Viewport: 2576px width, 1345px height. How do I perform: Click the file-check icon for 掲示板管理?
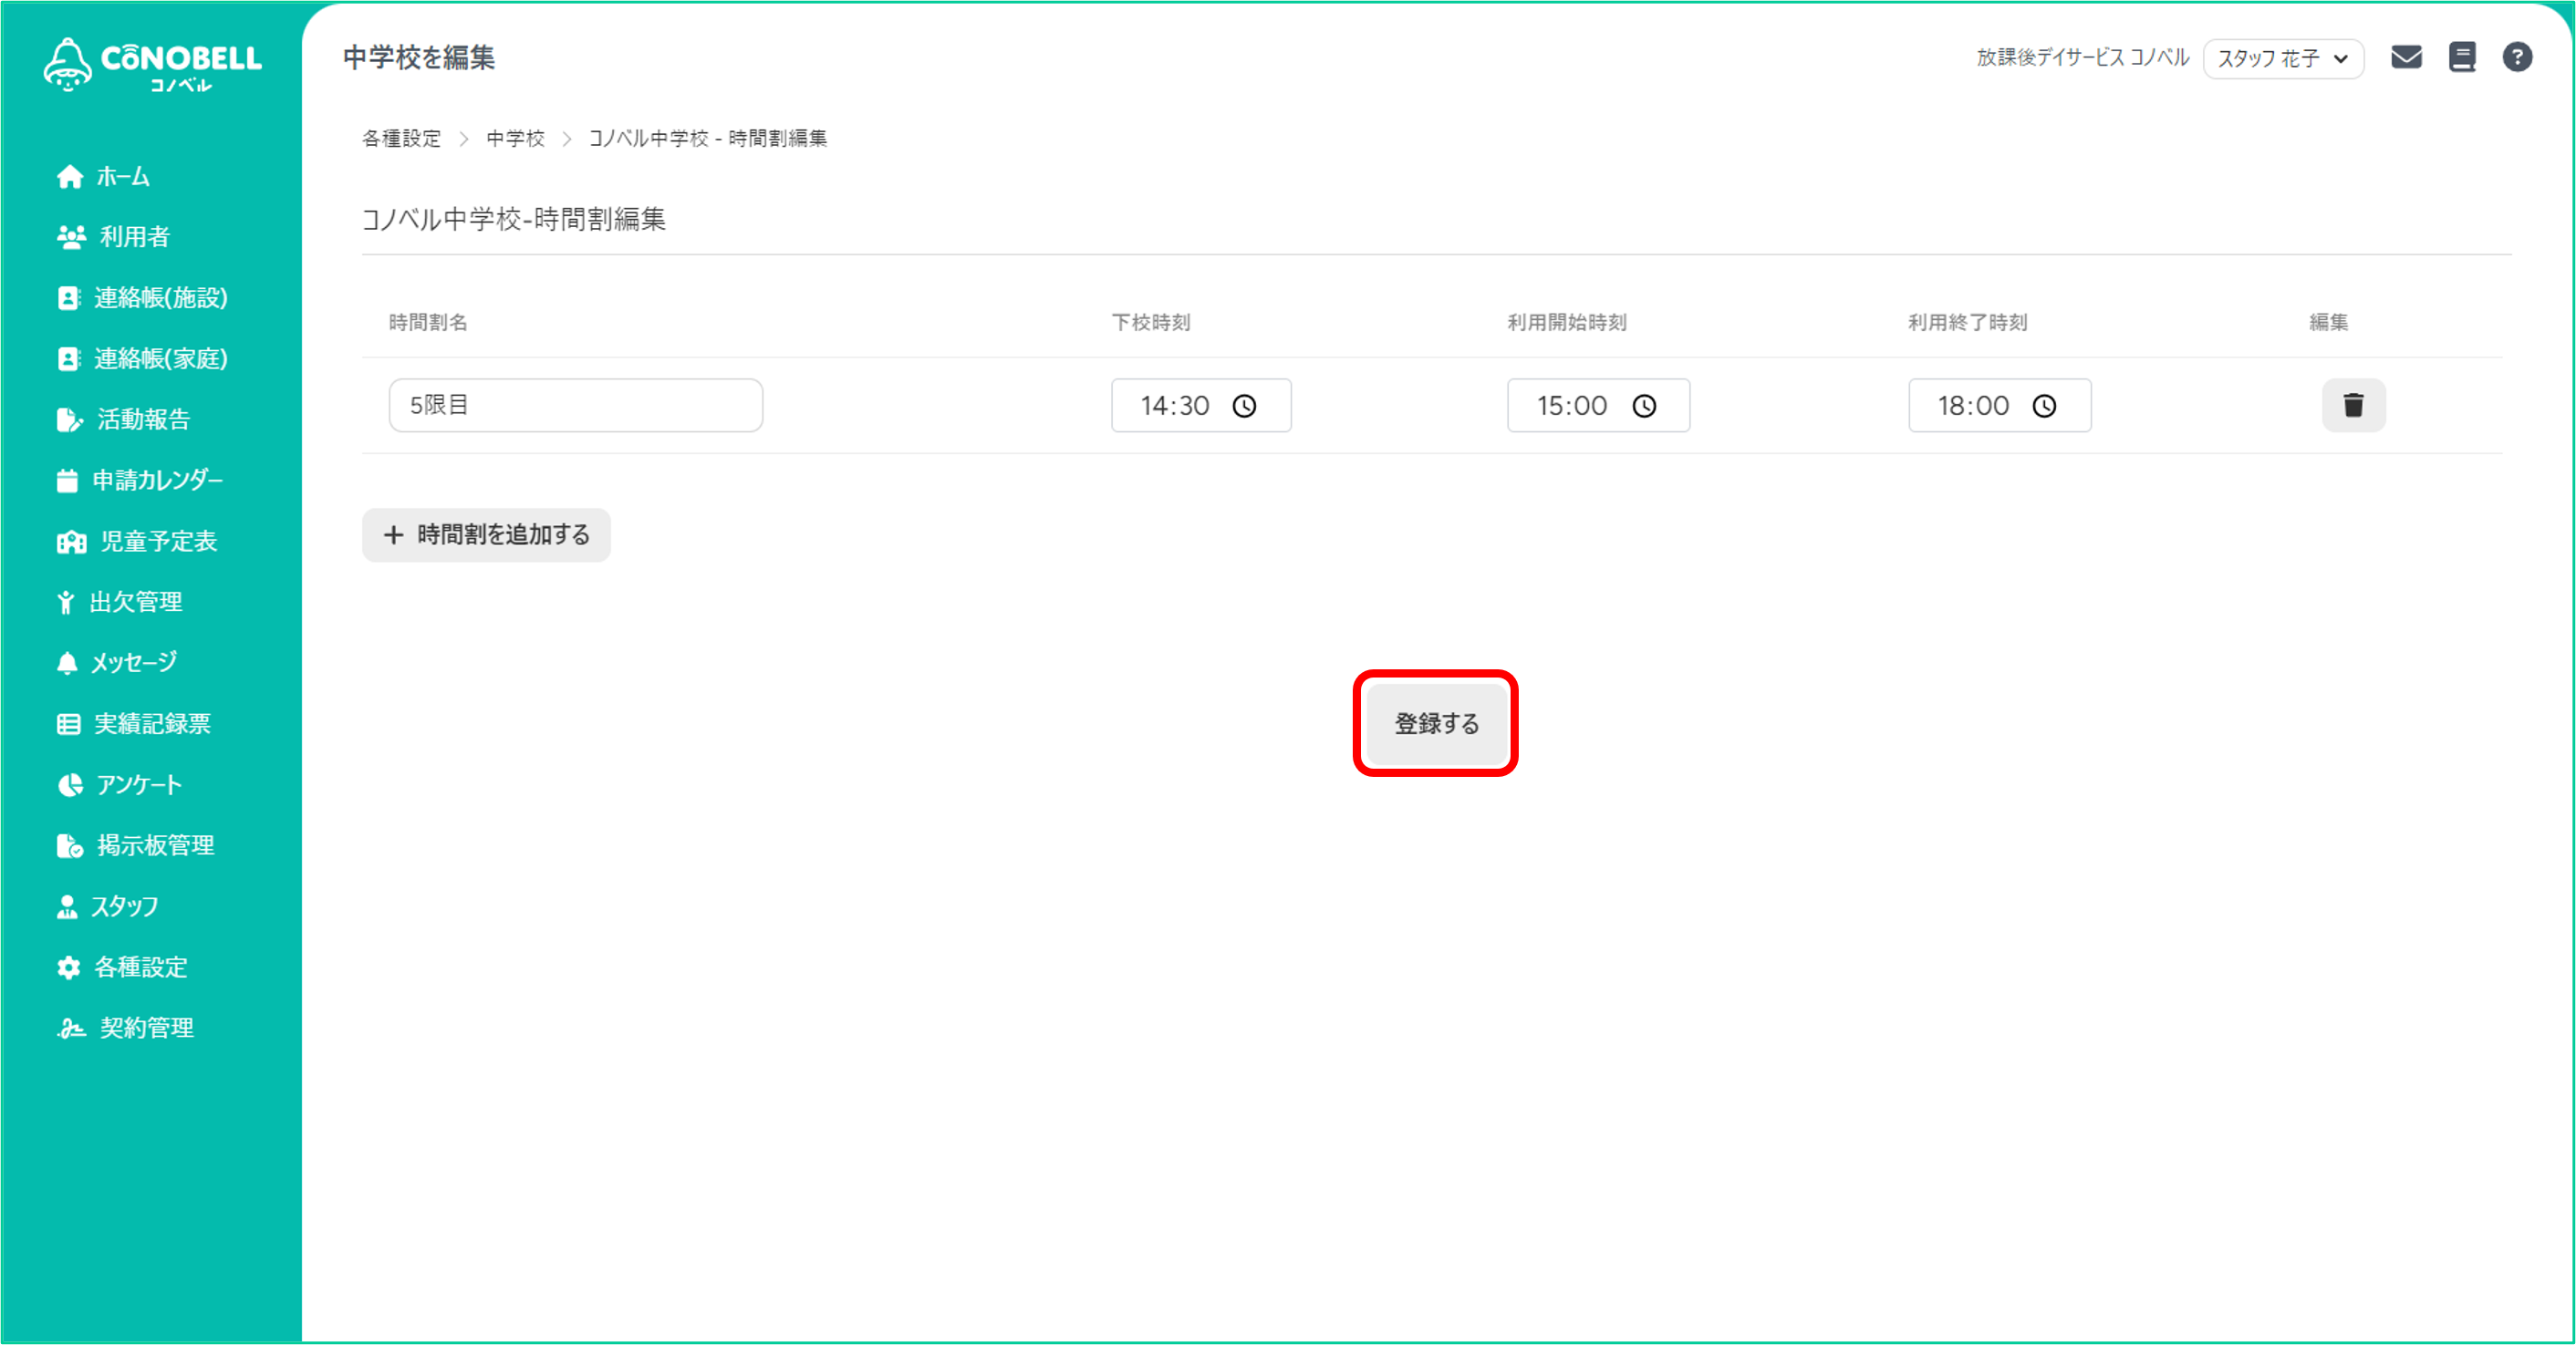(69, 846)
